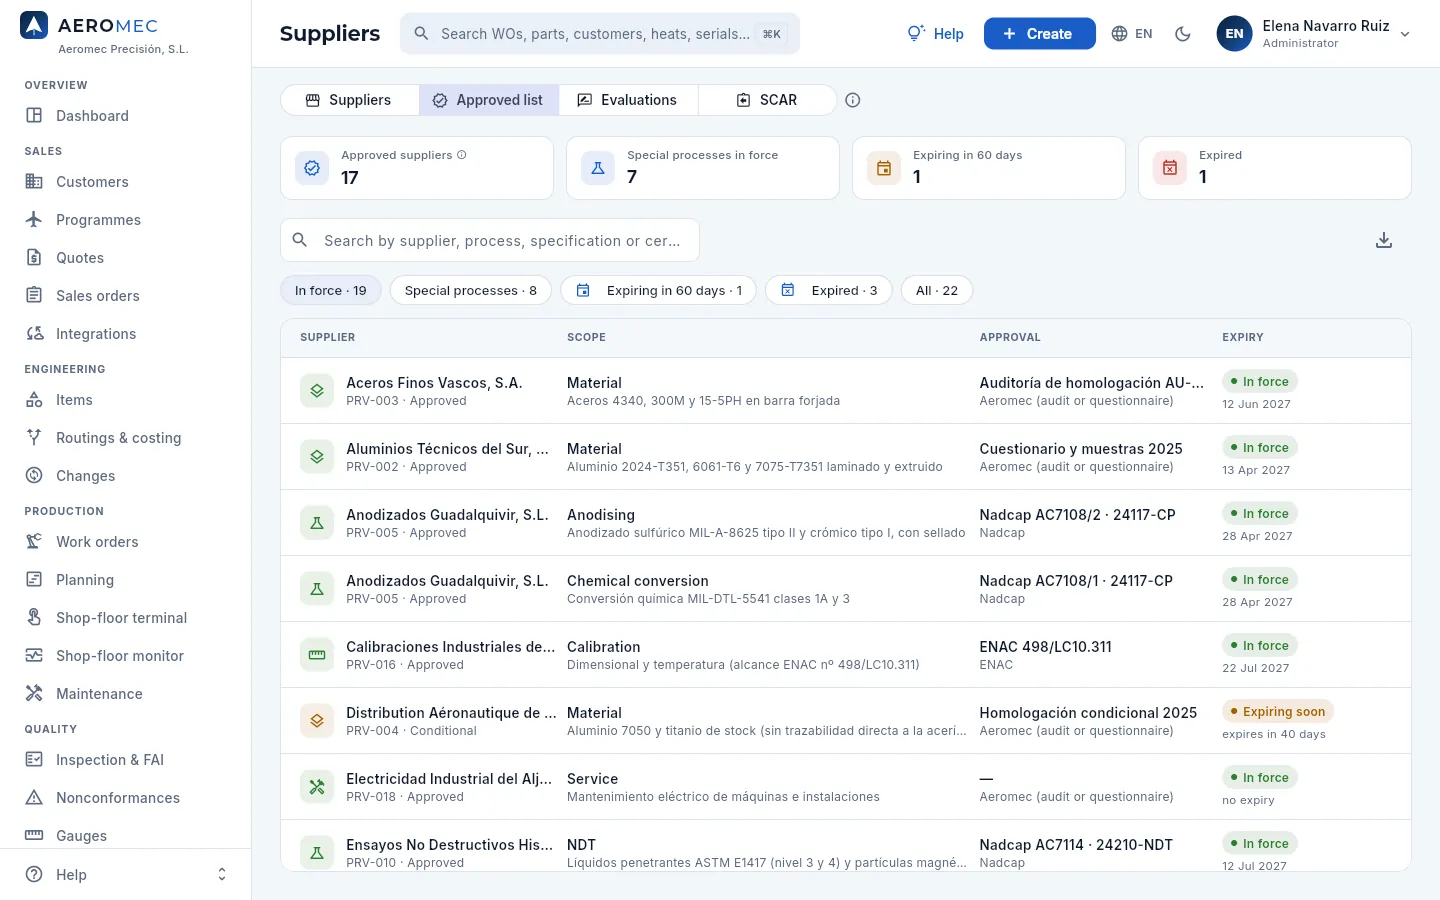
Task: Open the Evaluations tab
Action: click(628, 100)
